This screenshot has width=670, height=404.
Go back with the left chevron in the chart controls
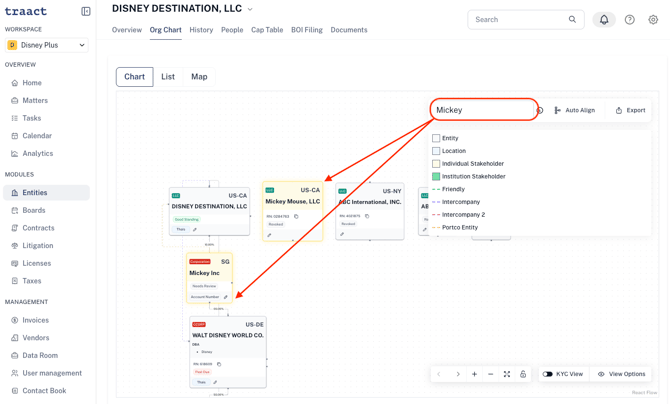click(439, 374)
